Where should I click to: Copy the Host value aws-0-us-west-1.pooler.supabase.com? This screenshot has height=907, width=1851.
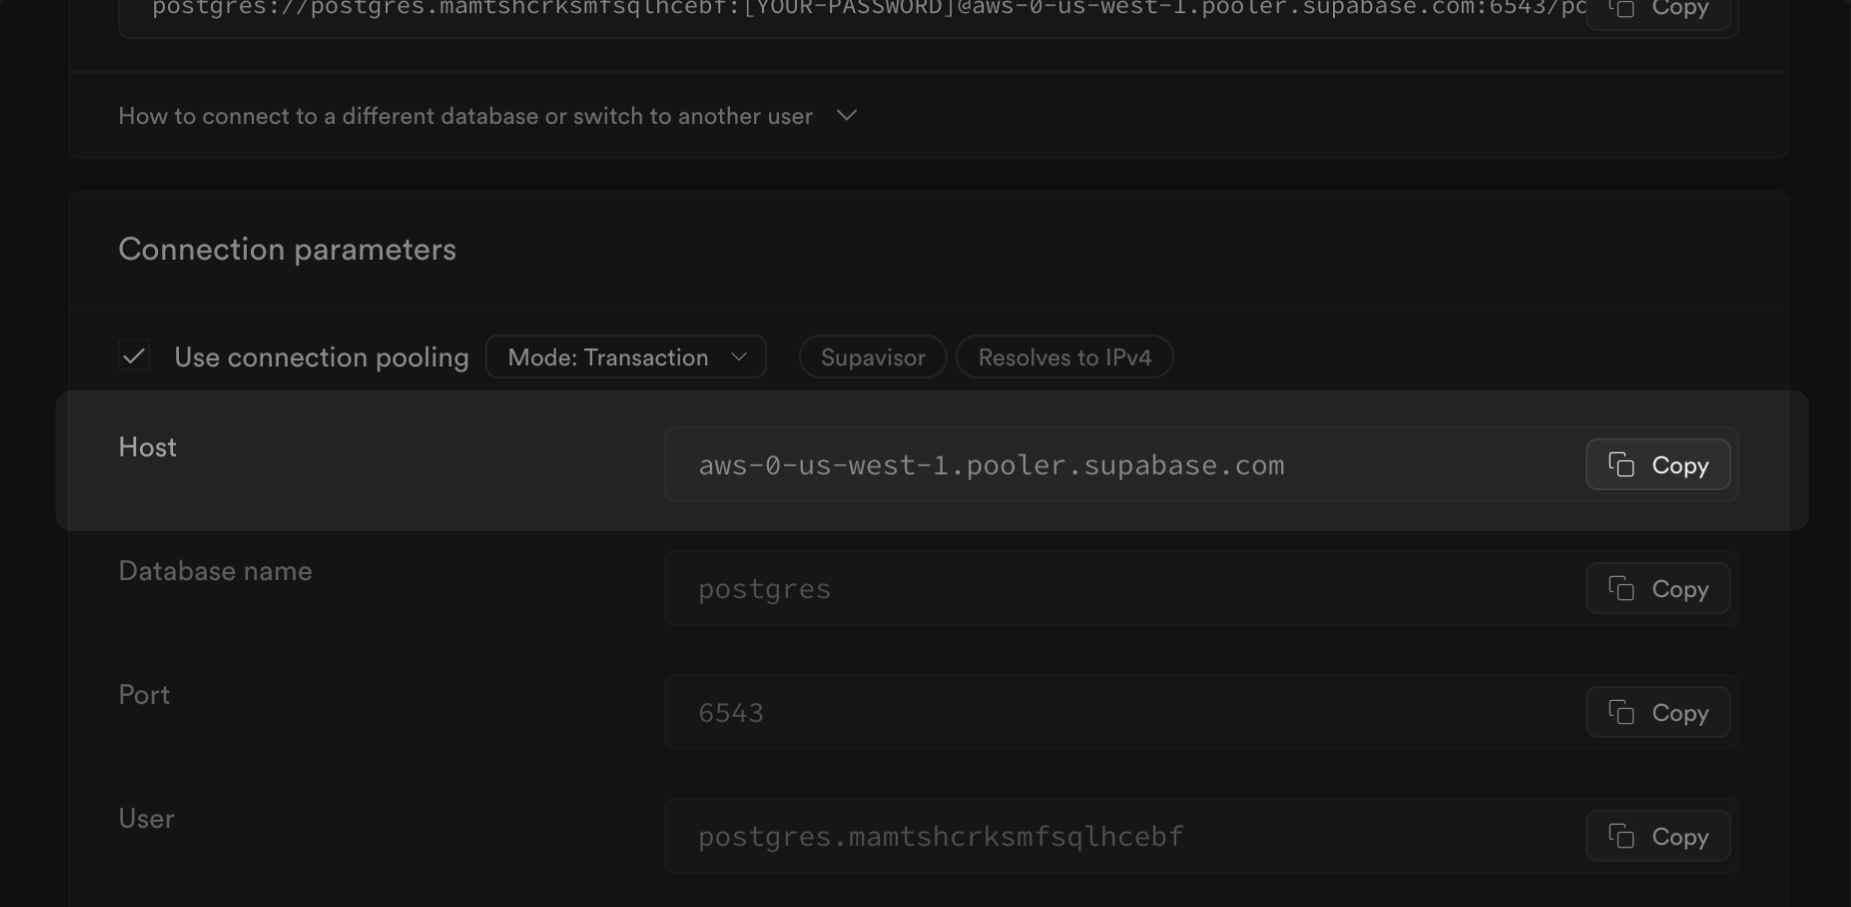(x=1657, y=465)
